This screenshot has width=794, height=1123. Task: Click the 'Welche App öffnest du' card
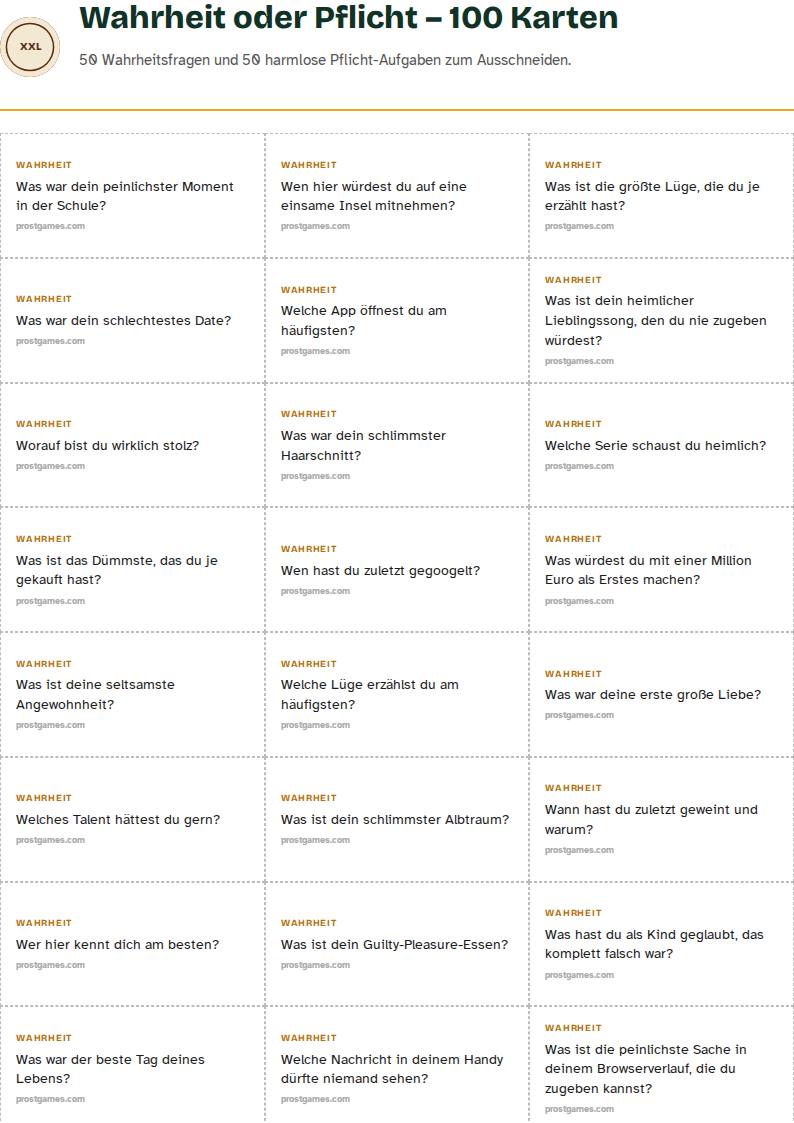[397, 320]
